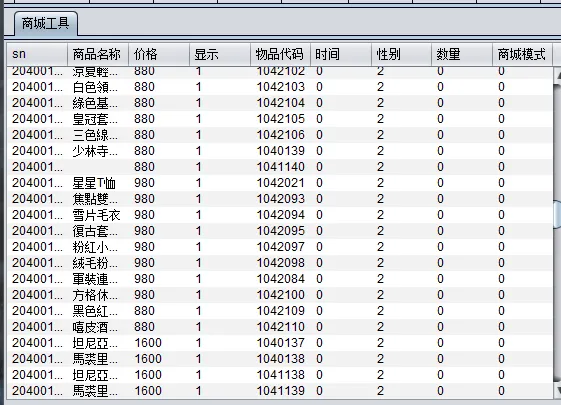Sort by the 价格 column header

(x=159, y=54)
